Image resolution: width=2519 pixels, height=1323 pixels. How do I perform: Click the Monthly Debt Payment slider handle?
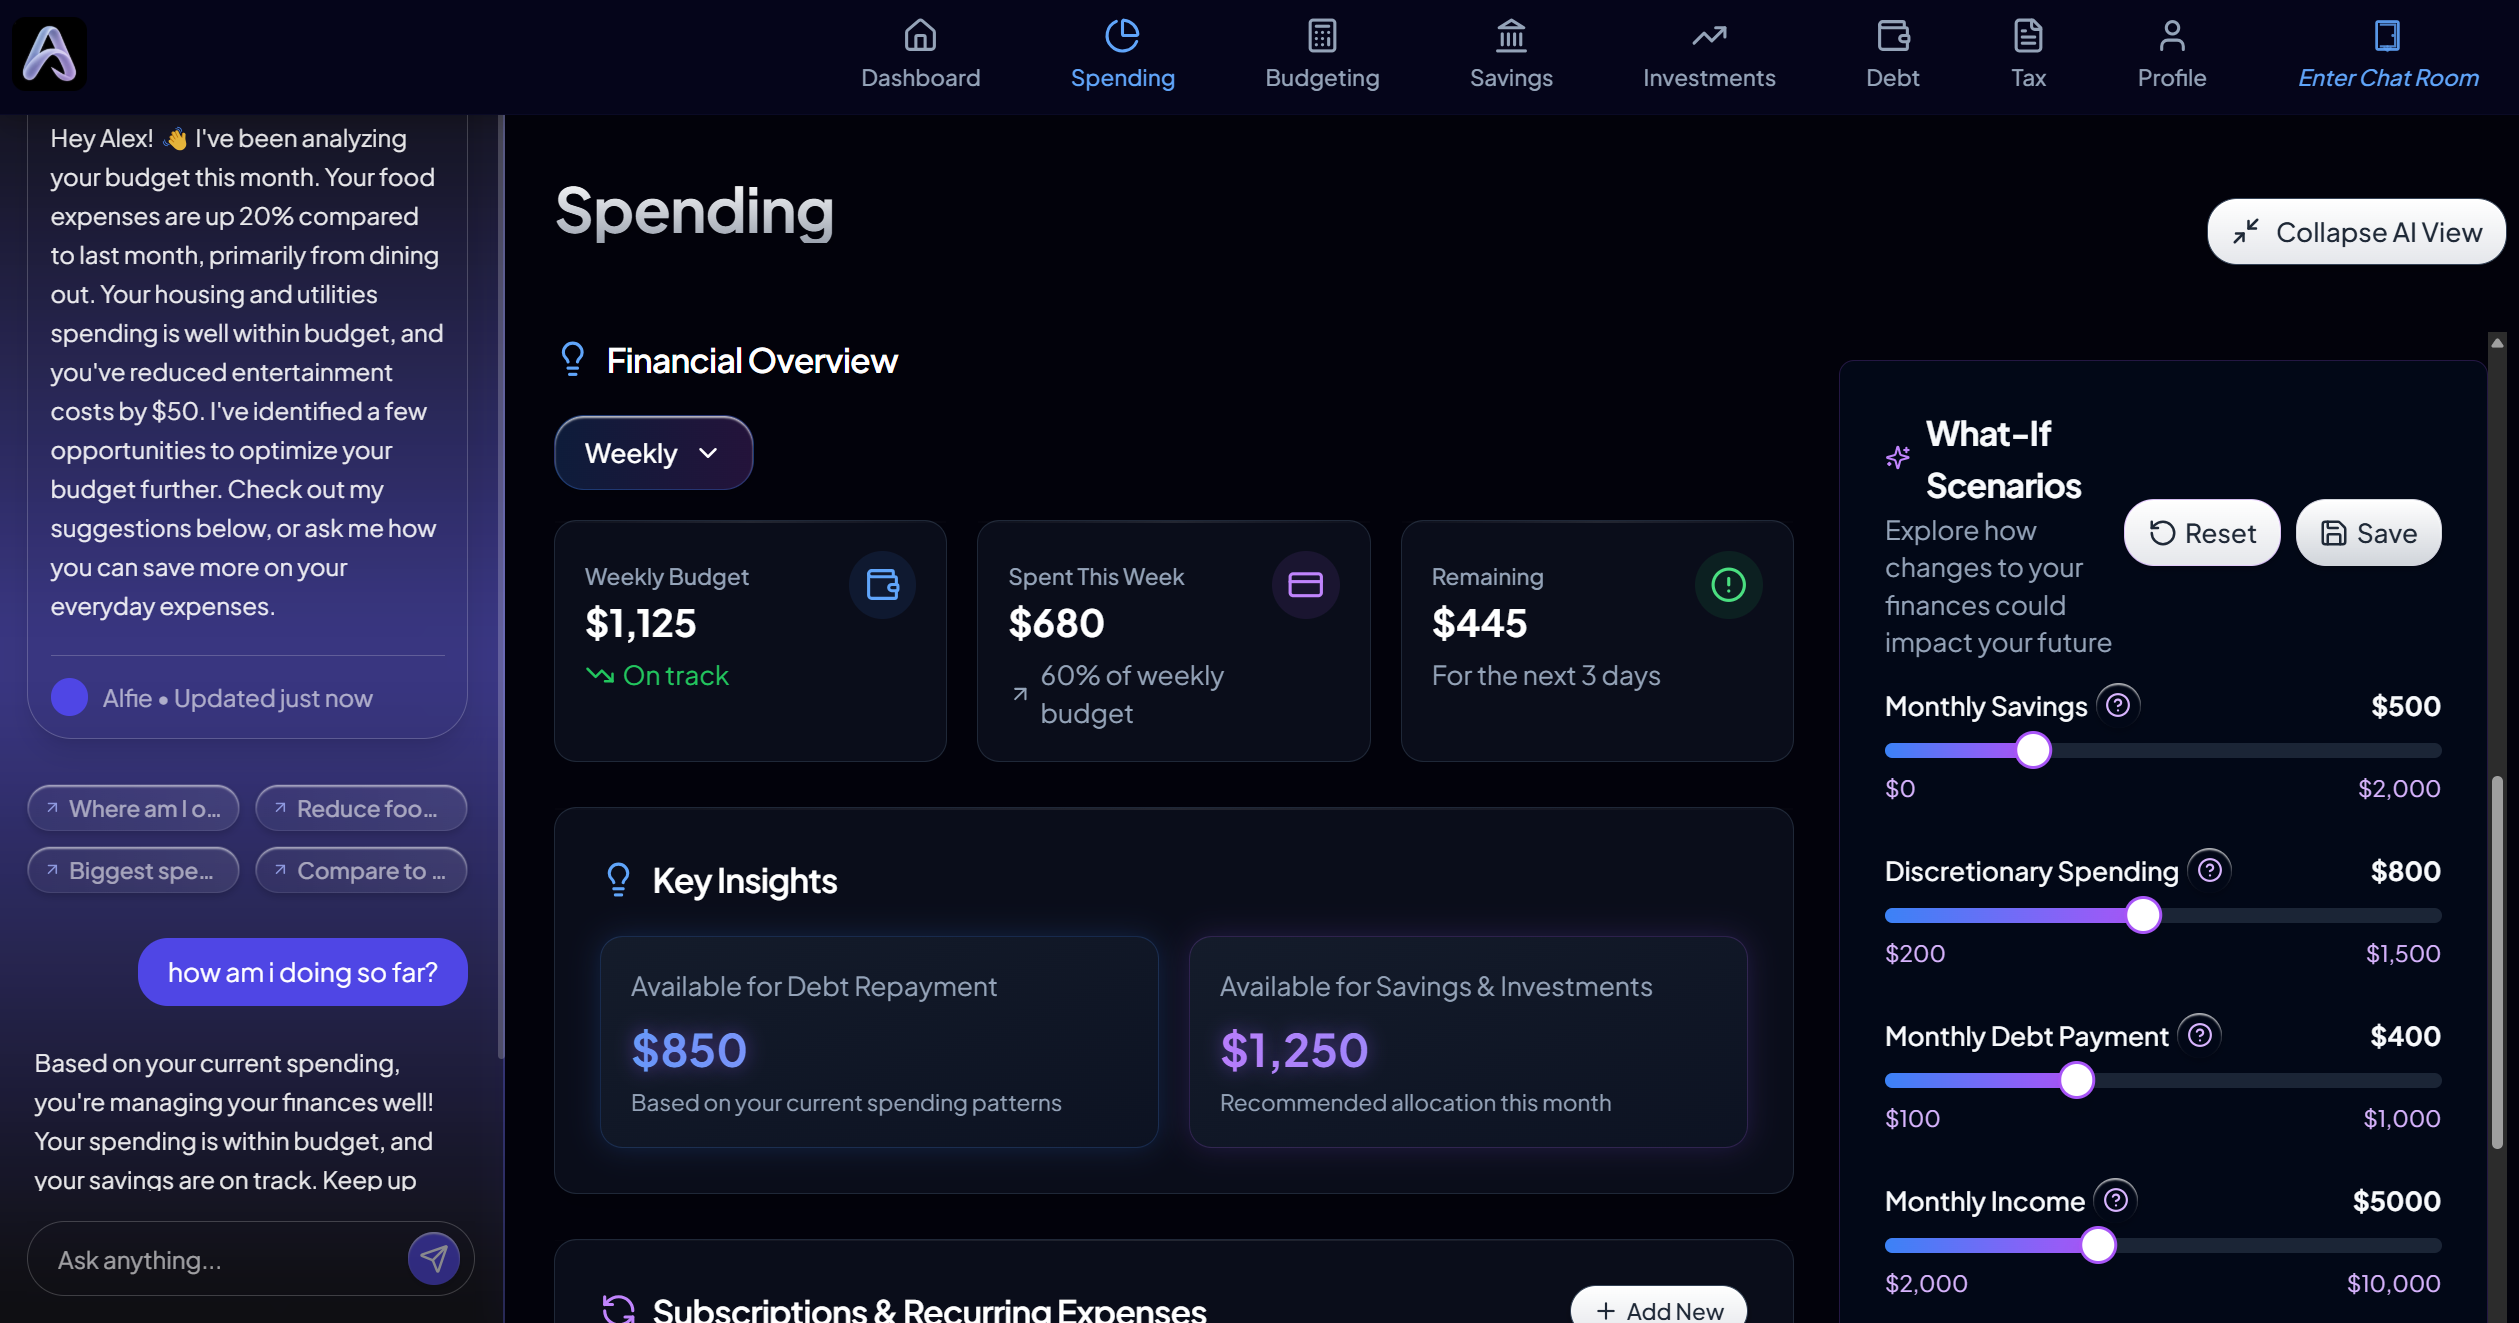pyautogui.click(x=2076, y=1080)
